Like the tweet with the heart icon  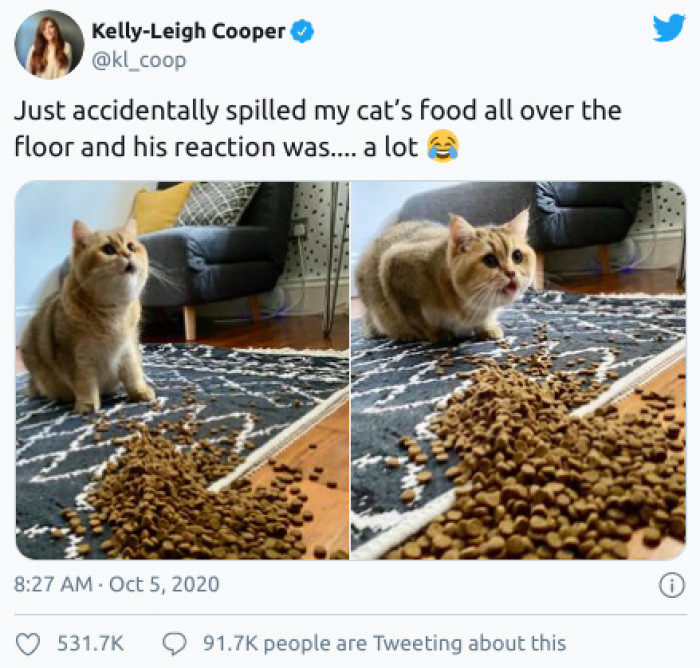(x=28, y=644)
